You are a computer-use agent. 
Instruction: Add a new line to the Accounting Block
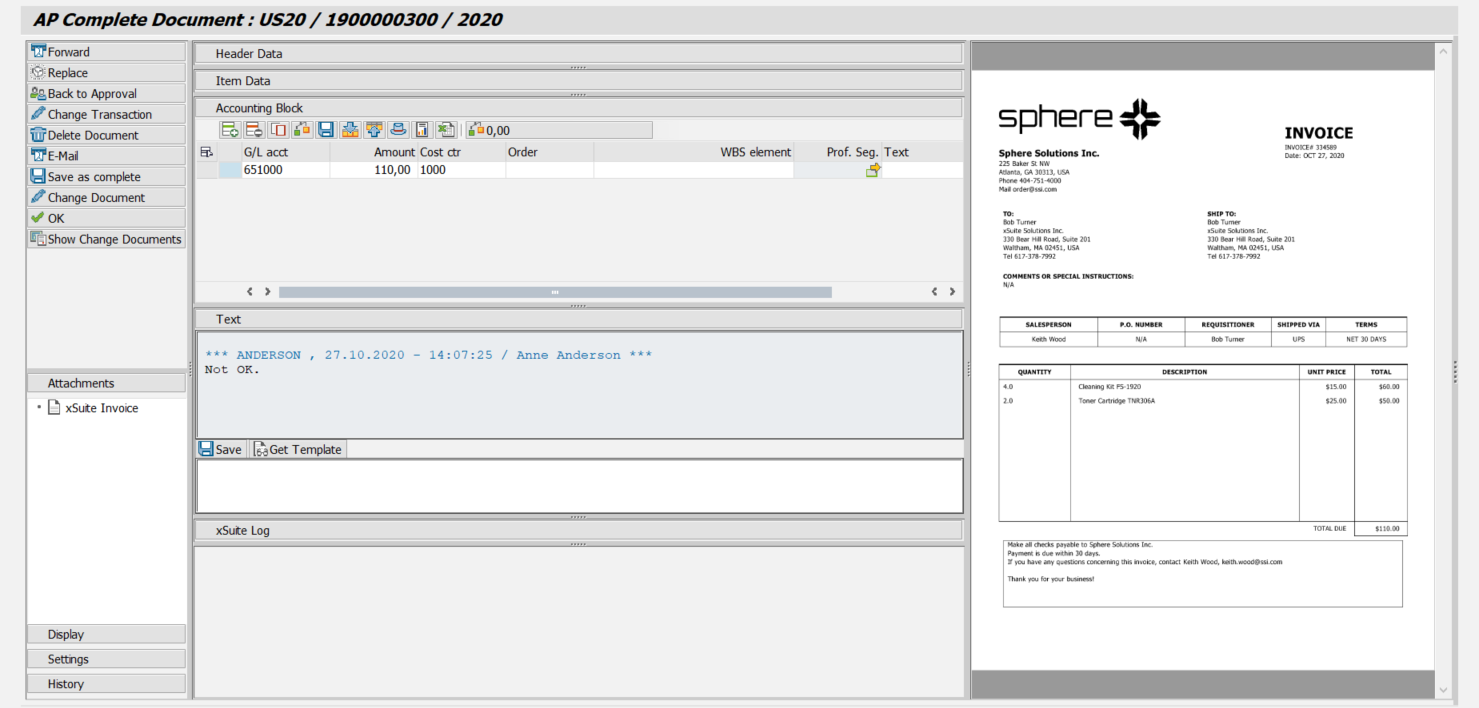[229, 129]
